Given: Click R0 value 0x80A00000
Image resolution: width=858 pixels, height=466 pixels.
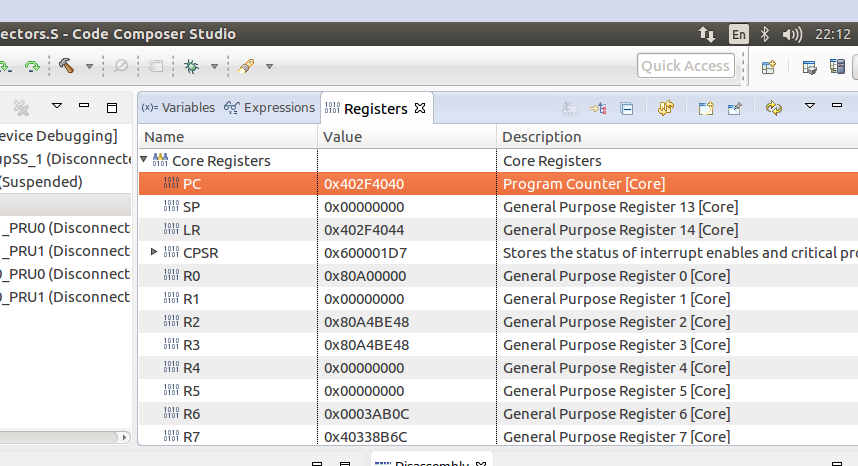Looking at the screenshot, I should click(x=365, y=276).
